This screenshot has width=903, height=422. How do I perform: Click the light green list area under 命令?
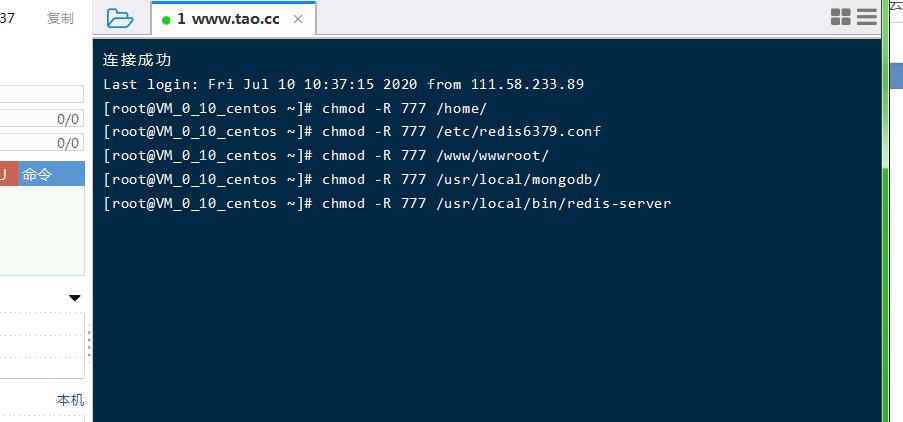click(42, 228)
